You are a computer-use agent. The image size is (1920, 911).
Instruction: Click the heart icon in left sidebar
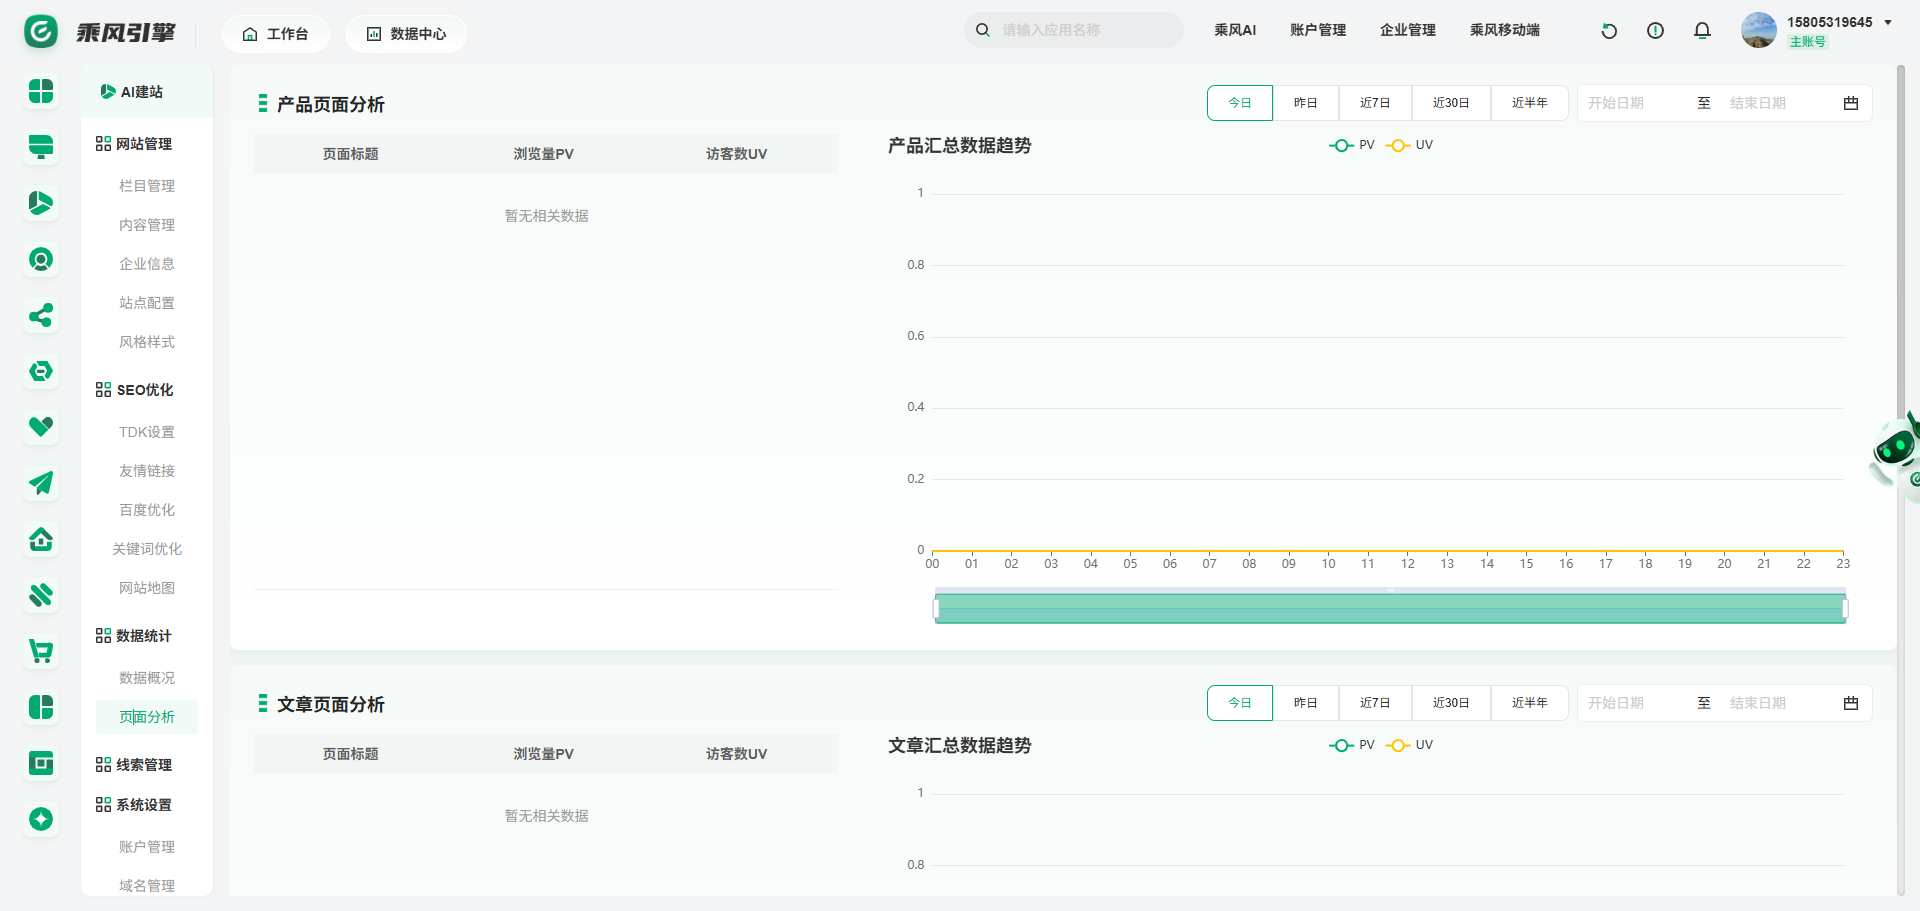[x=41, y=427]
